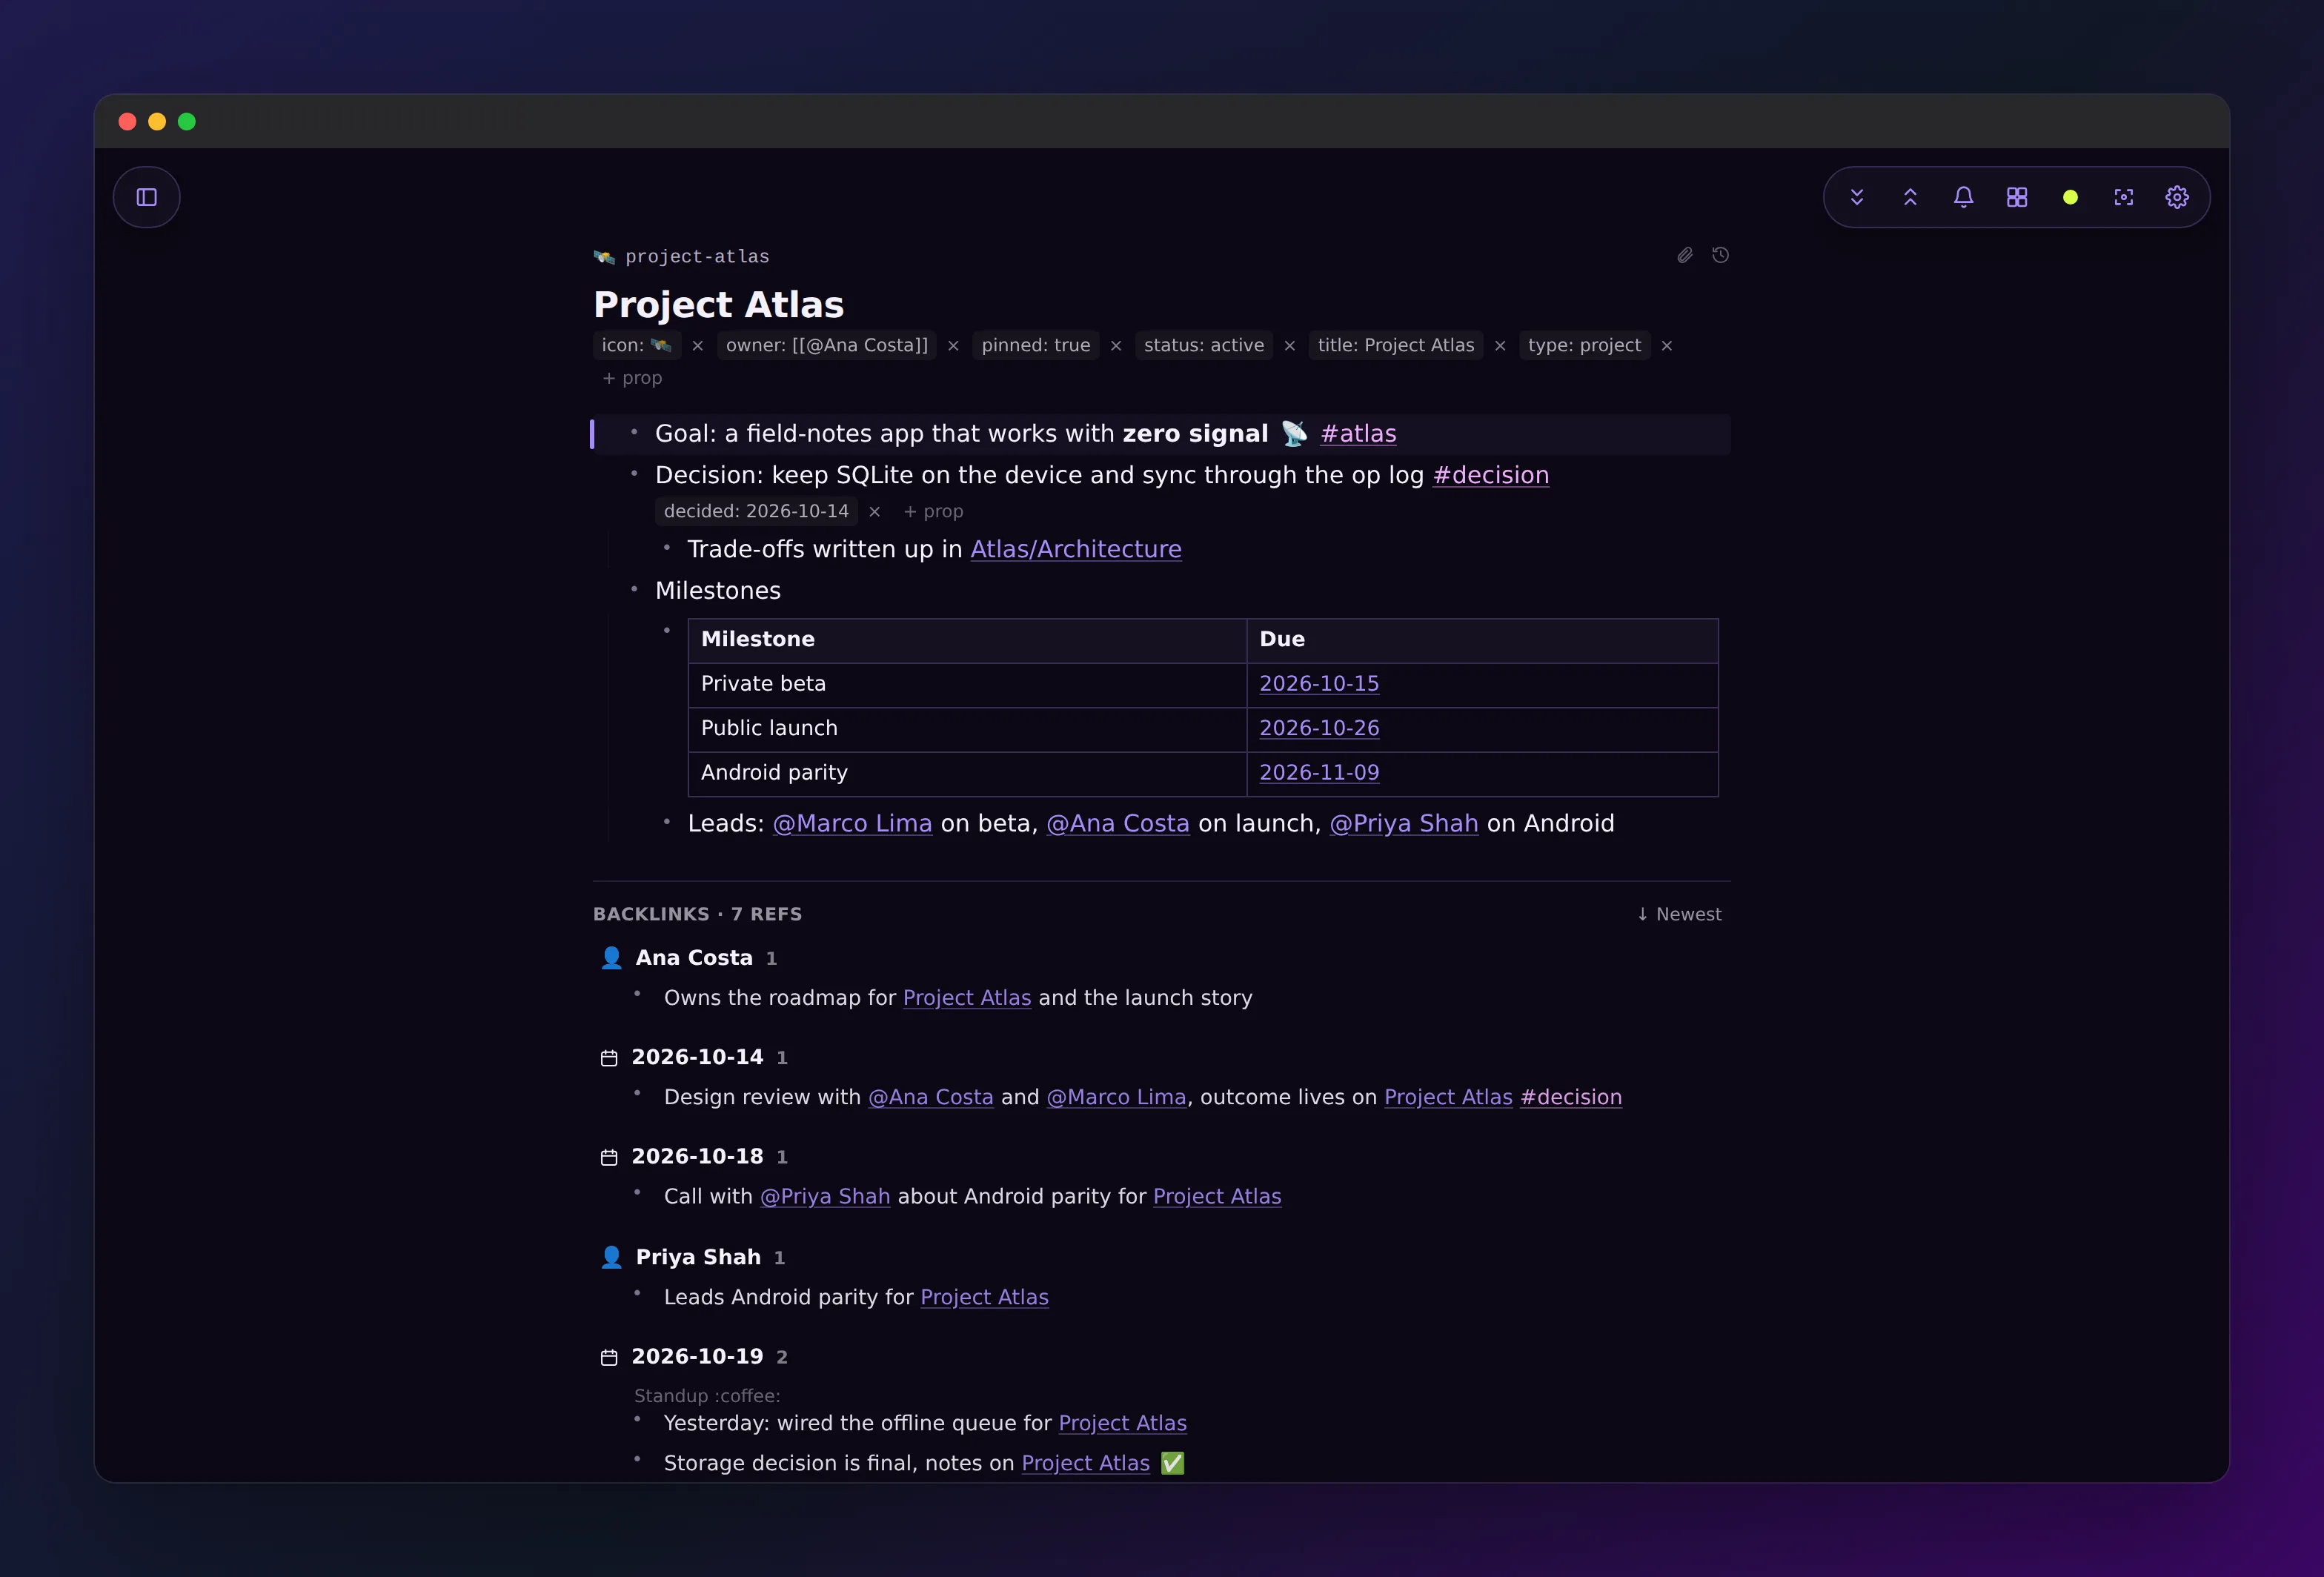Screen dimensions: 2324x1577
Task: Open the Priya Shah backlink group heading
Action: point(698,1257)
